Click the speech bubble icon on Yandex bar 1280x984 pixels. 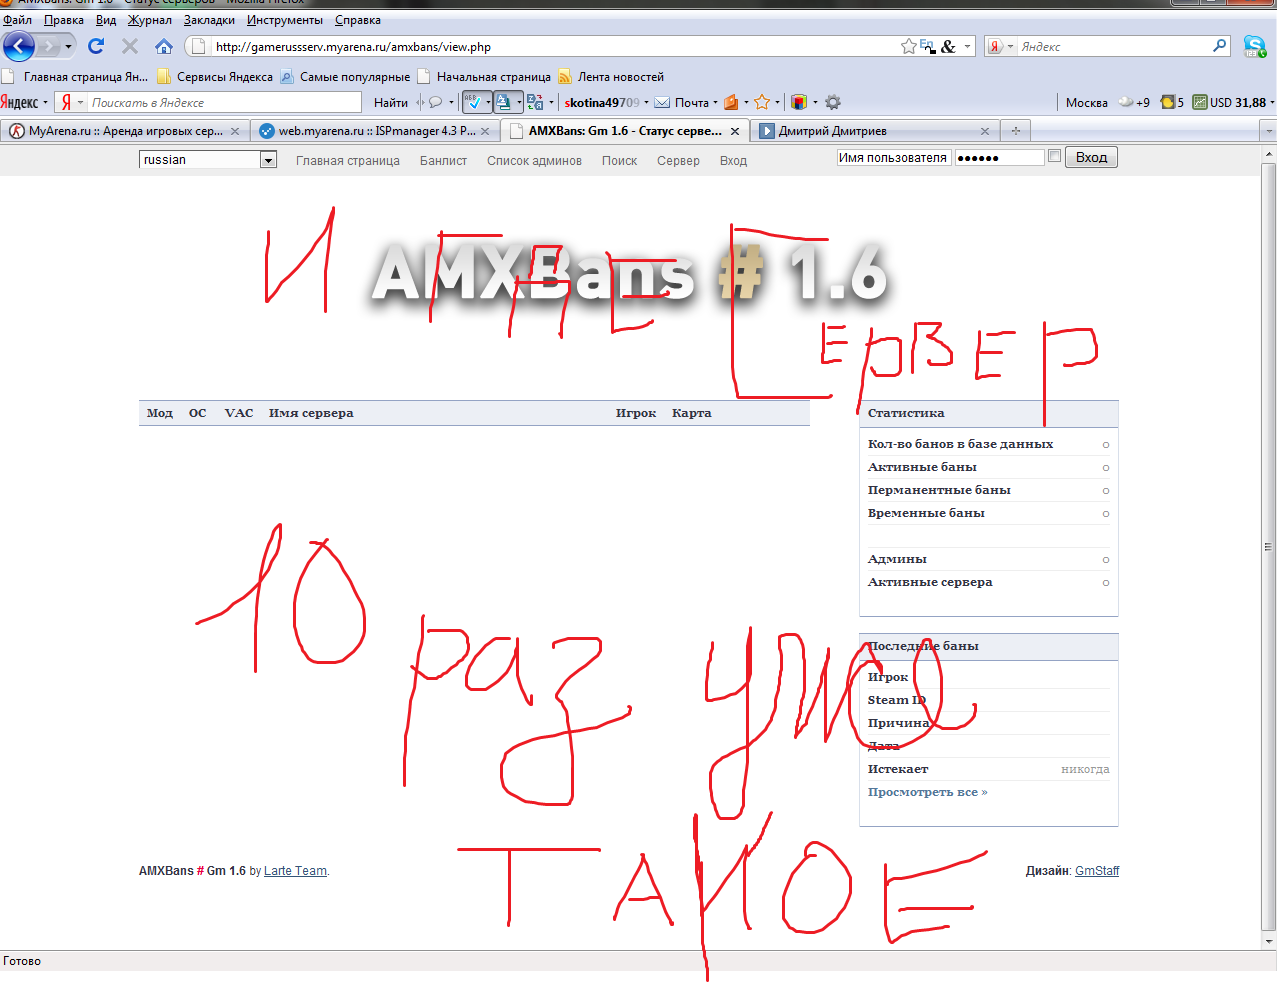[x=435, y=102]
